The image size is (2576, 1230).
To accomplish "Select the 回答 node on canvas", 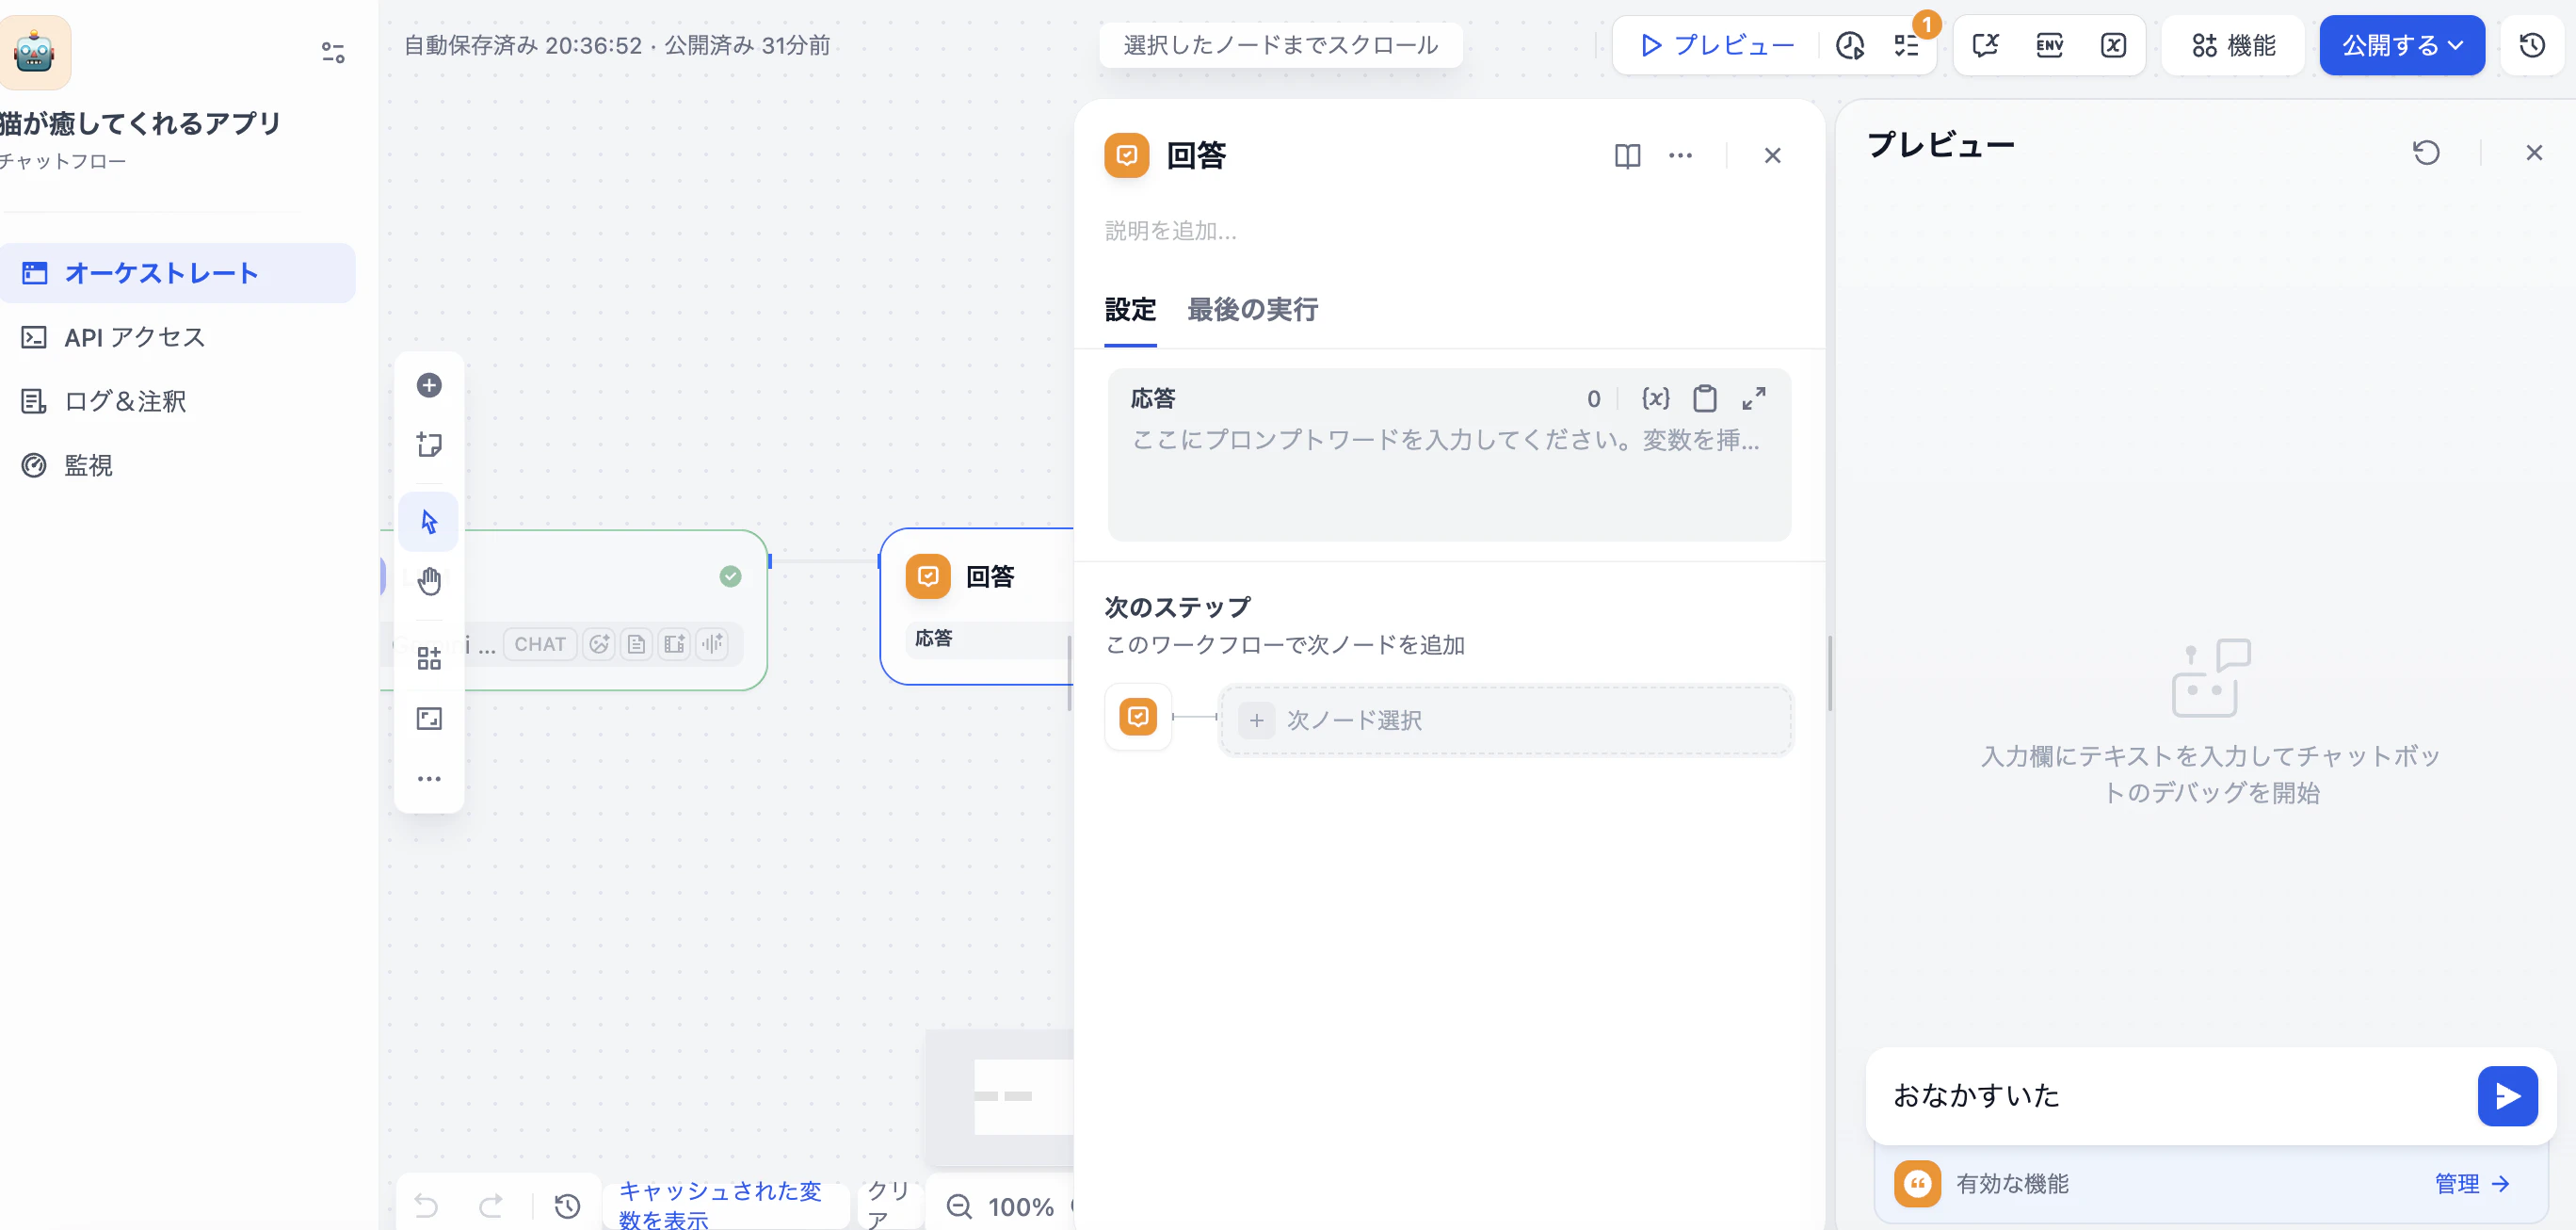I will point(978,606).
